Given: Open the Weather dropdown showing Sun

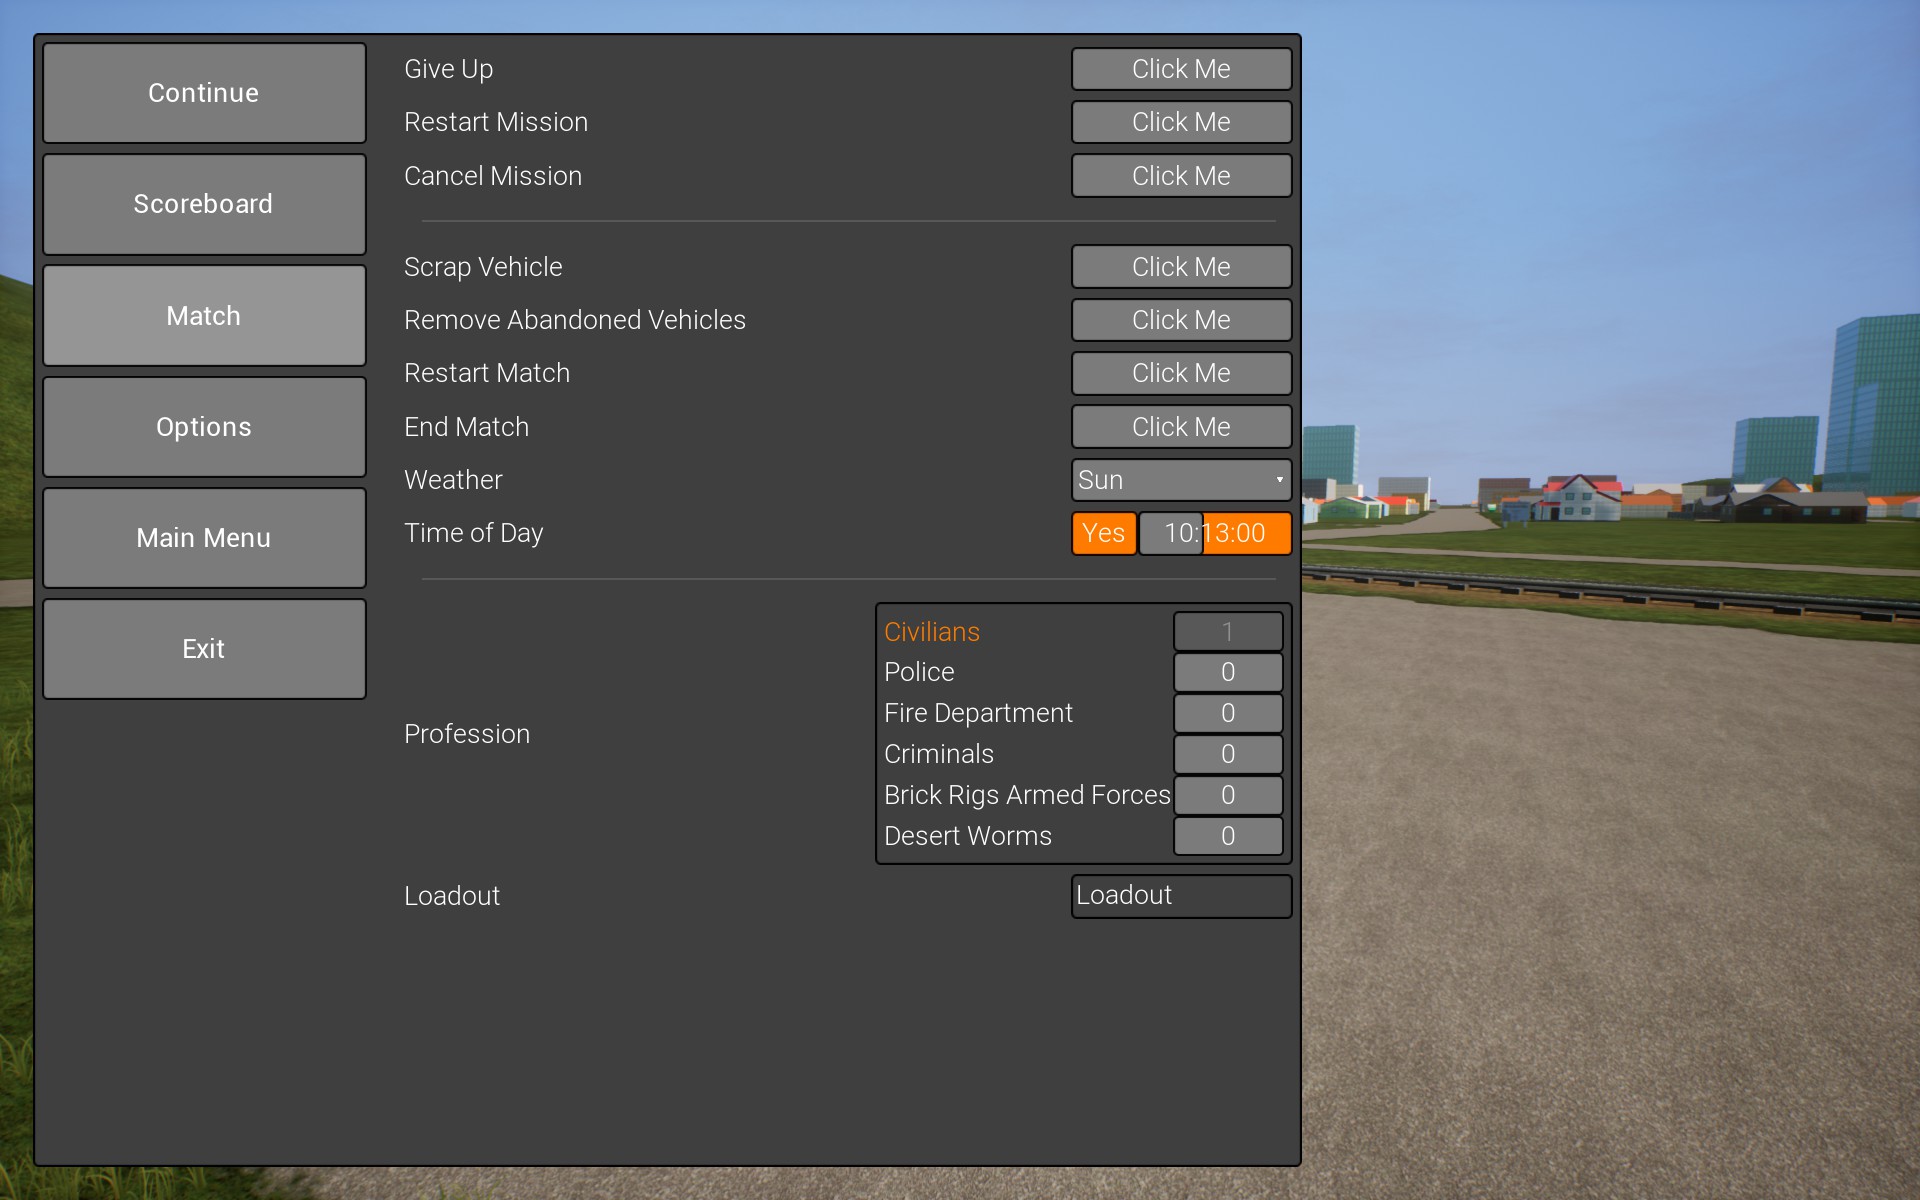Looking at the screenshot, I should pyautogui.click(x=1170, y=480).
